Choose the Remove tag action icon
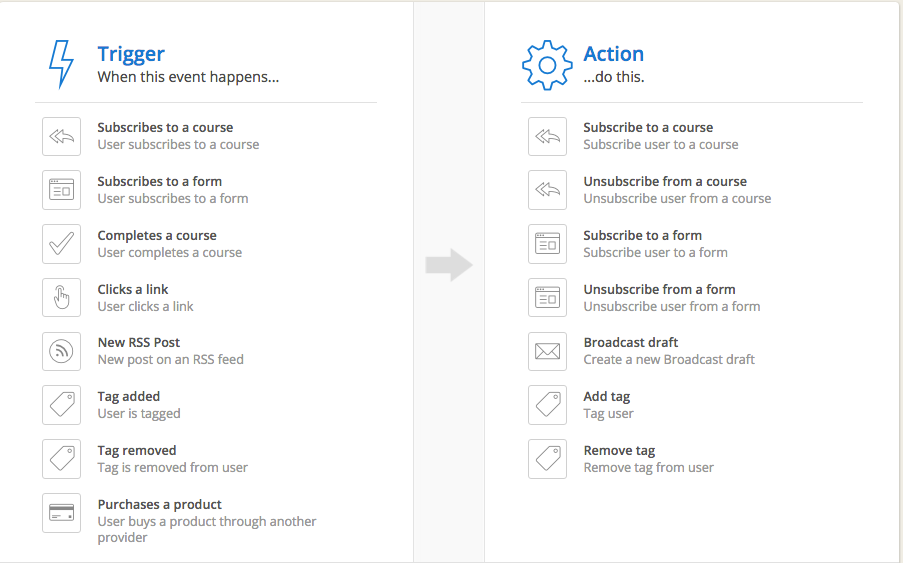The image size is (903, 563). pyautogui.click(x=548, y=459)
